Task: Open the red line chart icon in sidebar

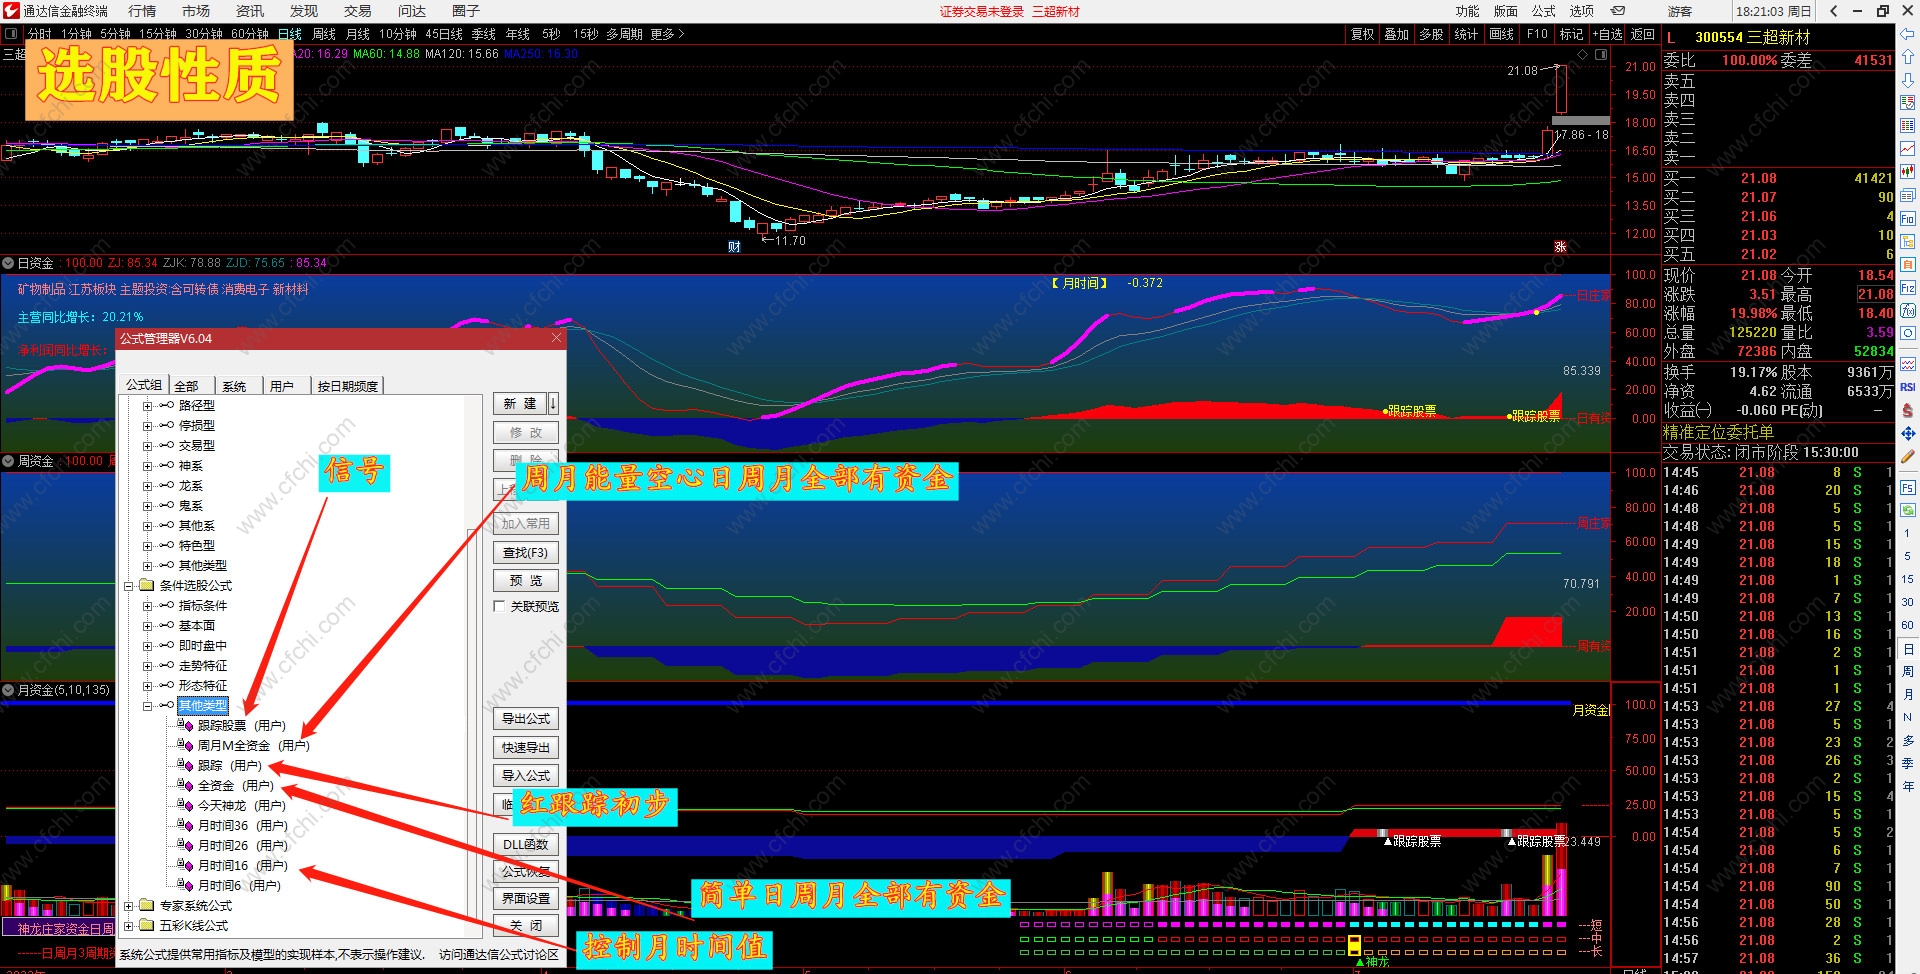Action: point(1908,149)
